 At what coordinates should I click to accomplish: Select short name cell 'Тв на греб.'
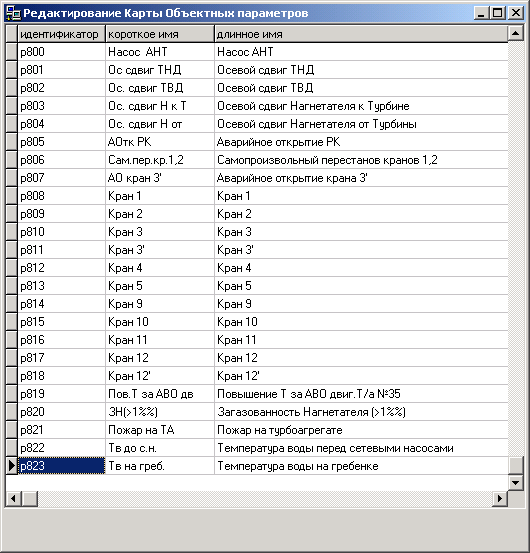[x=160, y=466]
